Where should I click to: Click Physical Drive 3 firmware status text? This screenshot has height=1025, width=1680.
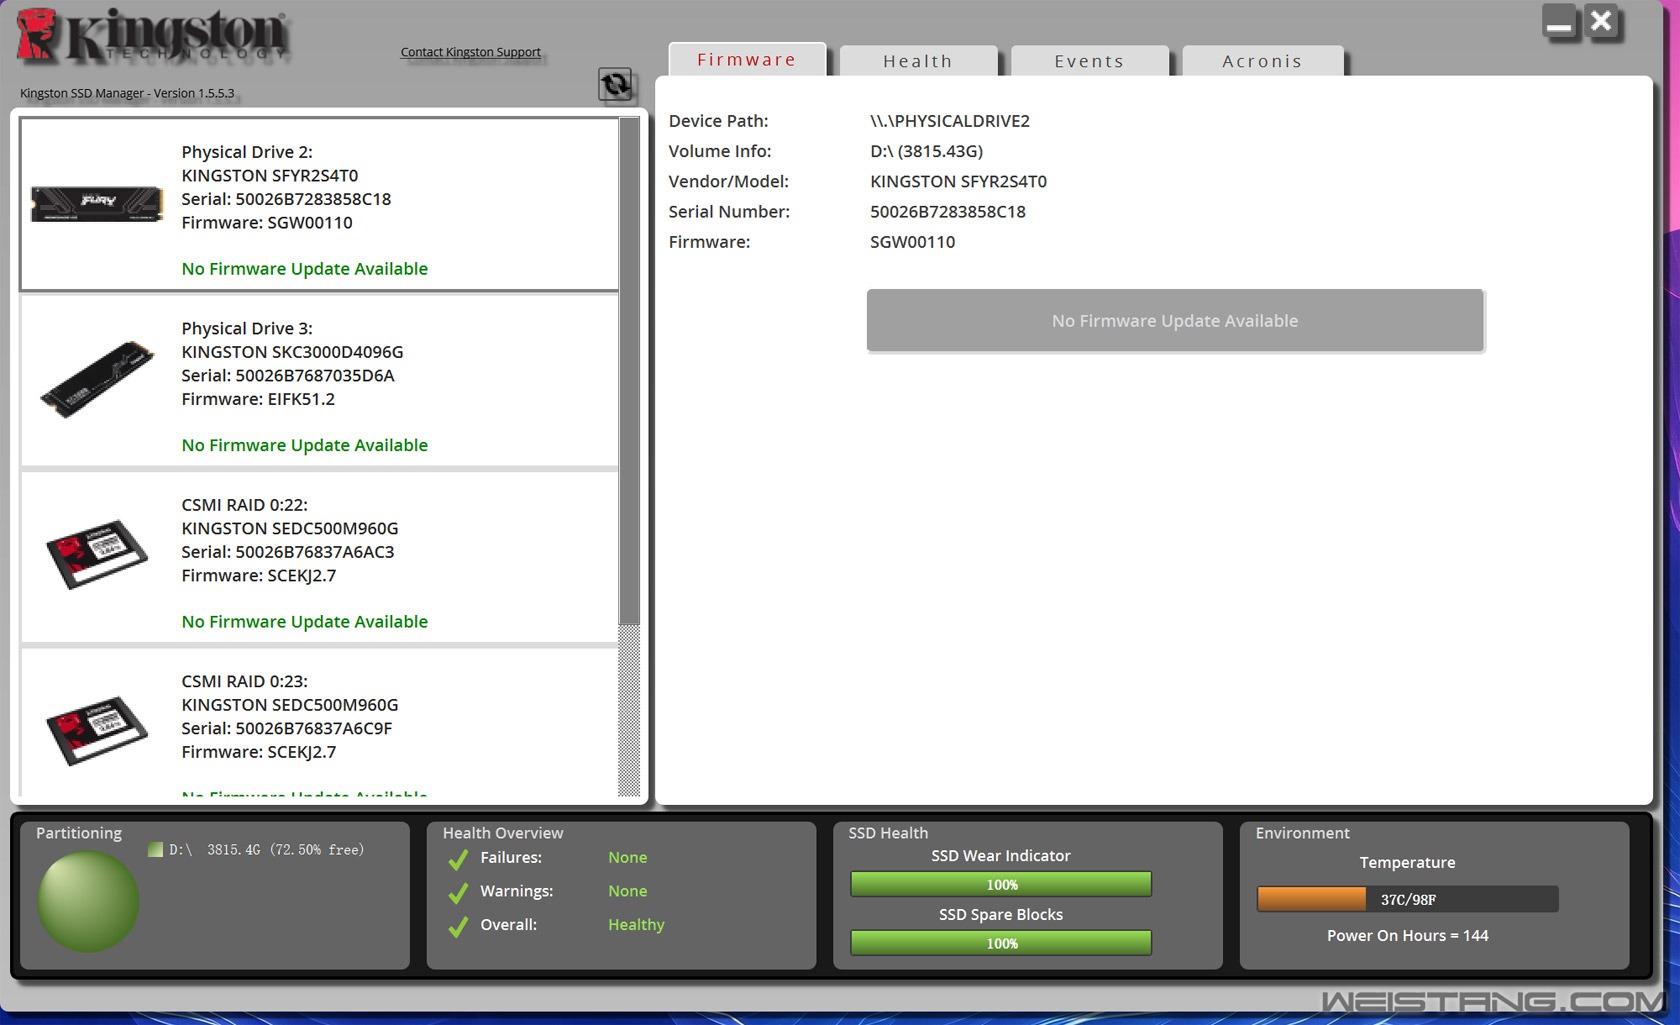click(x=305, y=445)
